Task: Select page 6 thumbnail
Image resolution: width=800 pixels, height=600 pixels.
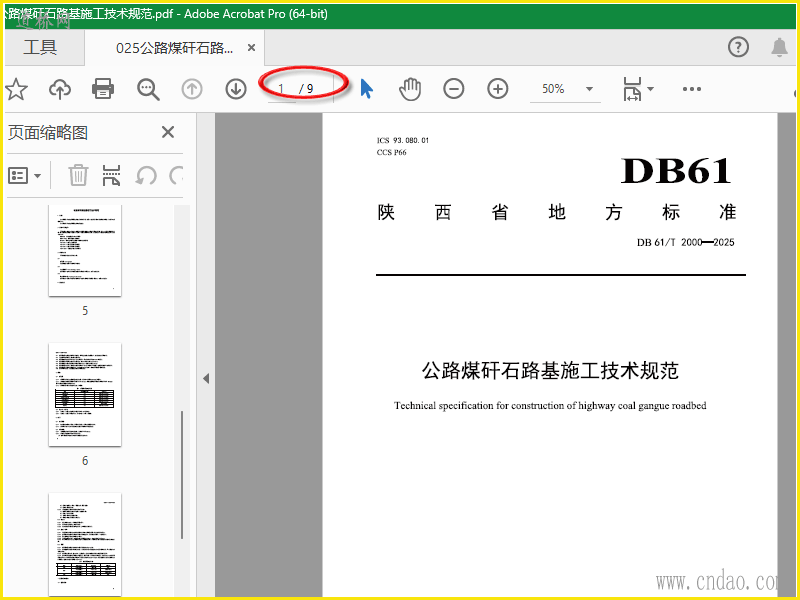Action: tap(85, 394)
